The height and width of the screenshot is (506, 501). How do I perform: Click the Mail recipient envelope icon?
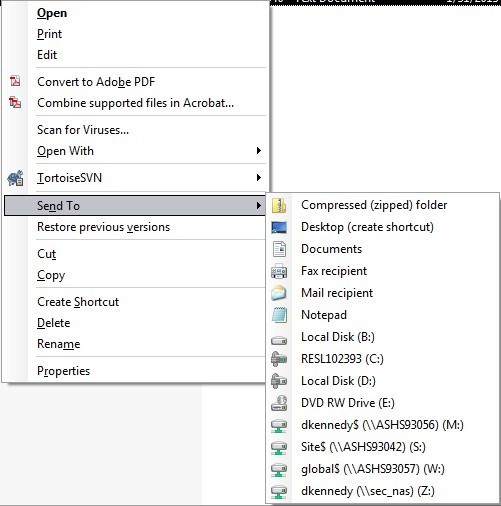(x=279, y=293)
